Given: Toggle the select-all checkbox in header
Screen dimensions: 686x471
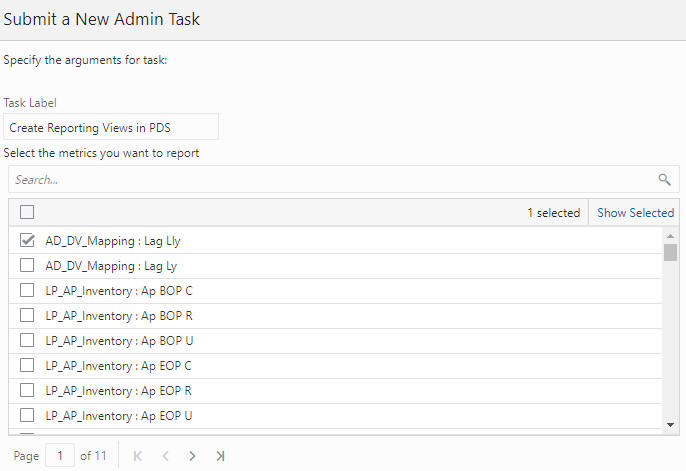Looking at the screenshot, I should click(27, 212).
